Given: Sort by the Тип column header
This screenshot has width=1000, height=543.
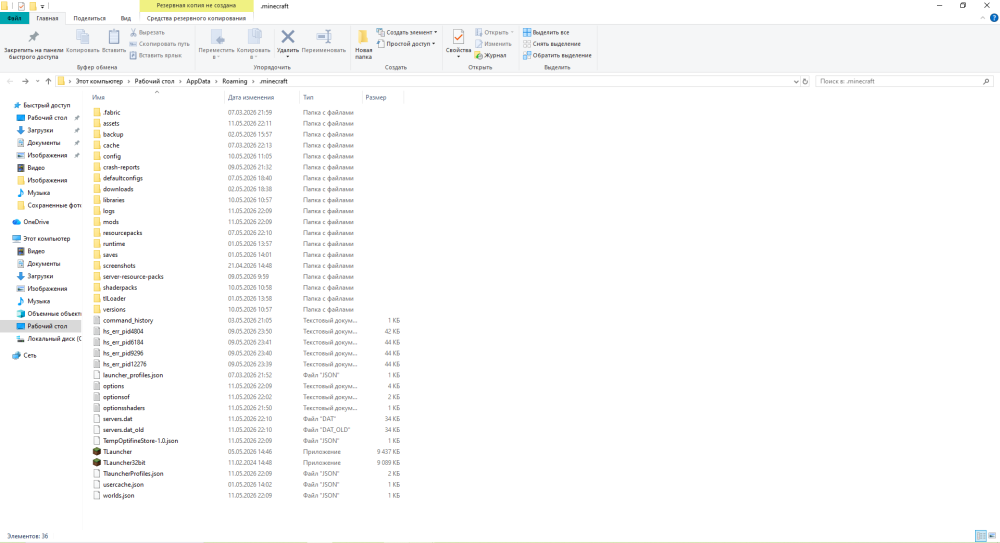Looking at the screenshot, I should tap(308, 98).
